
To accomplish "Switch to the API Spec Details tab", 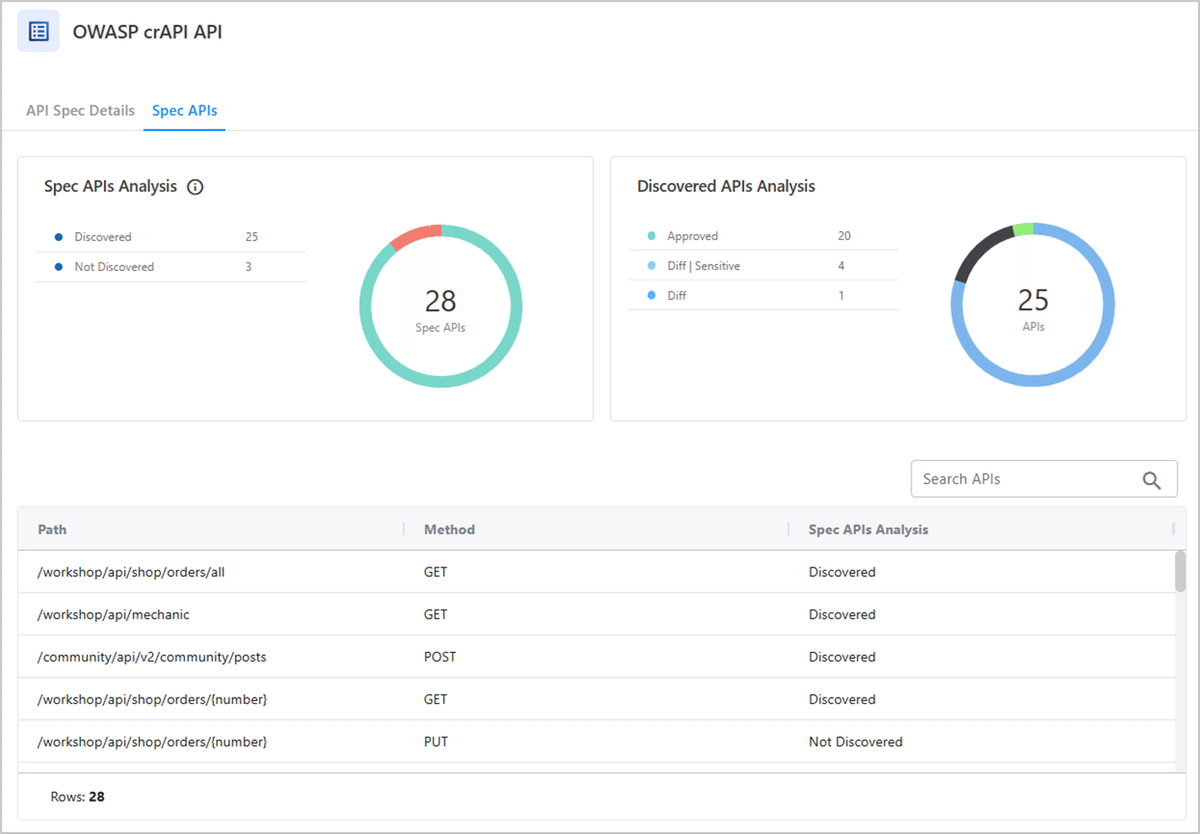I will pos(80,110).
